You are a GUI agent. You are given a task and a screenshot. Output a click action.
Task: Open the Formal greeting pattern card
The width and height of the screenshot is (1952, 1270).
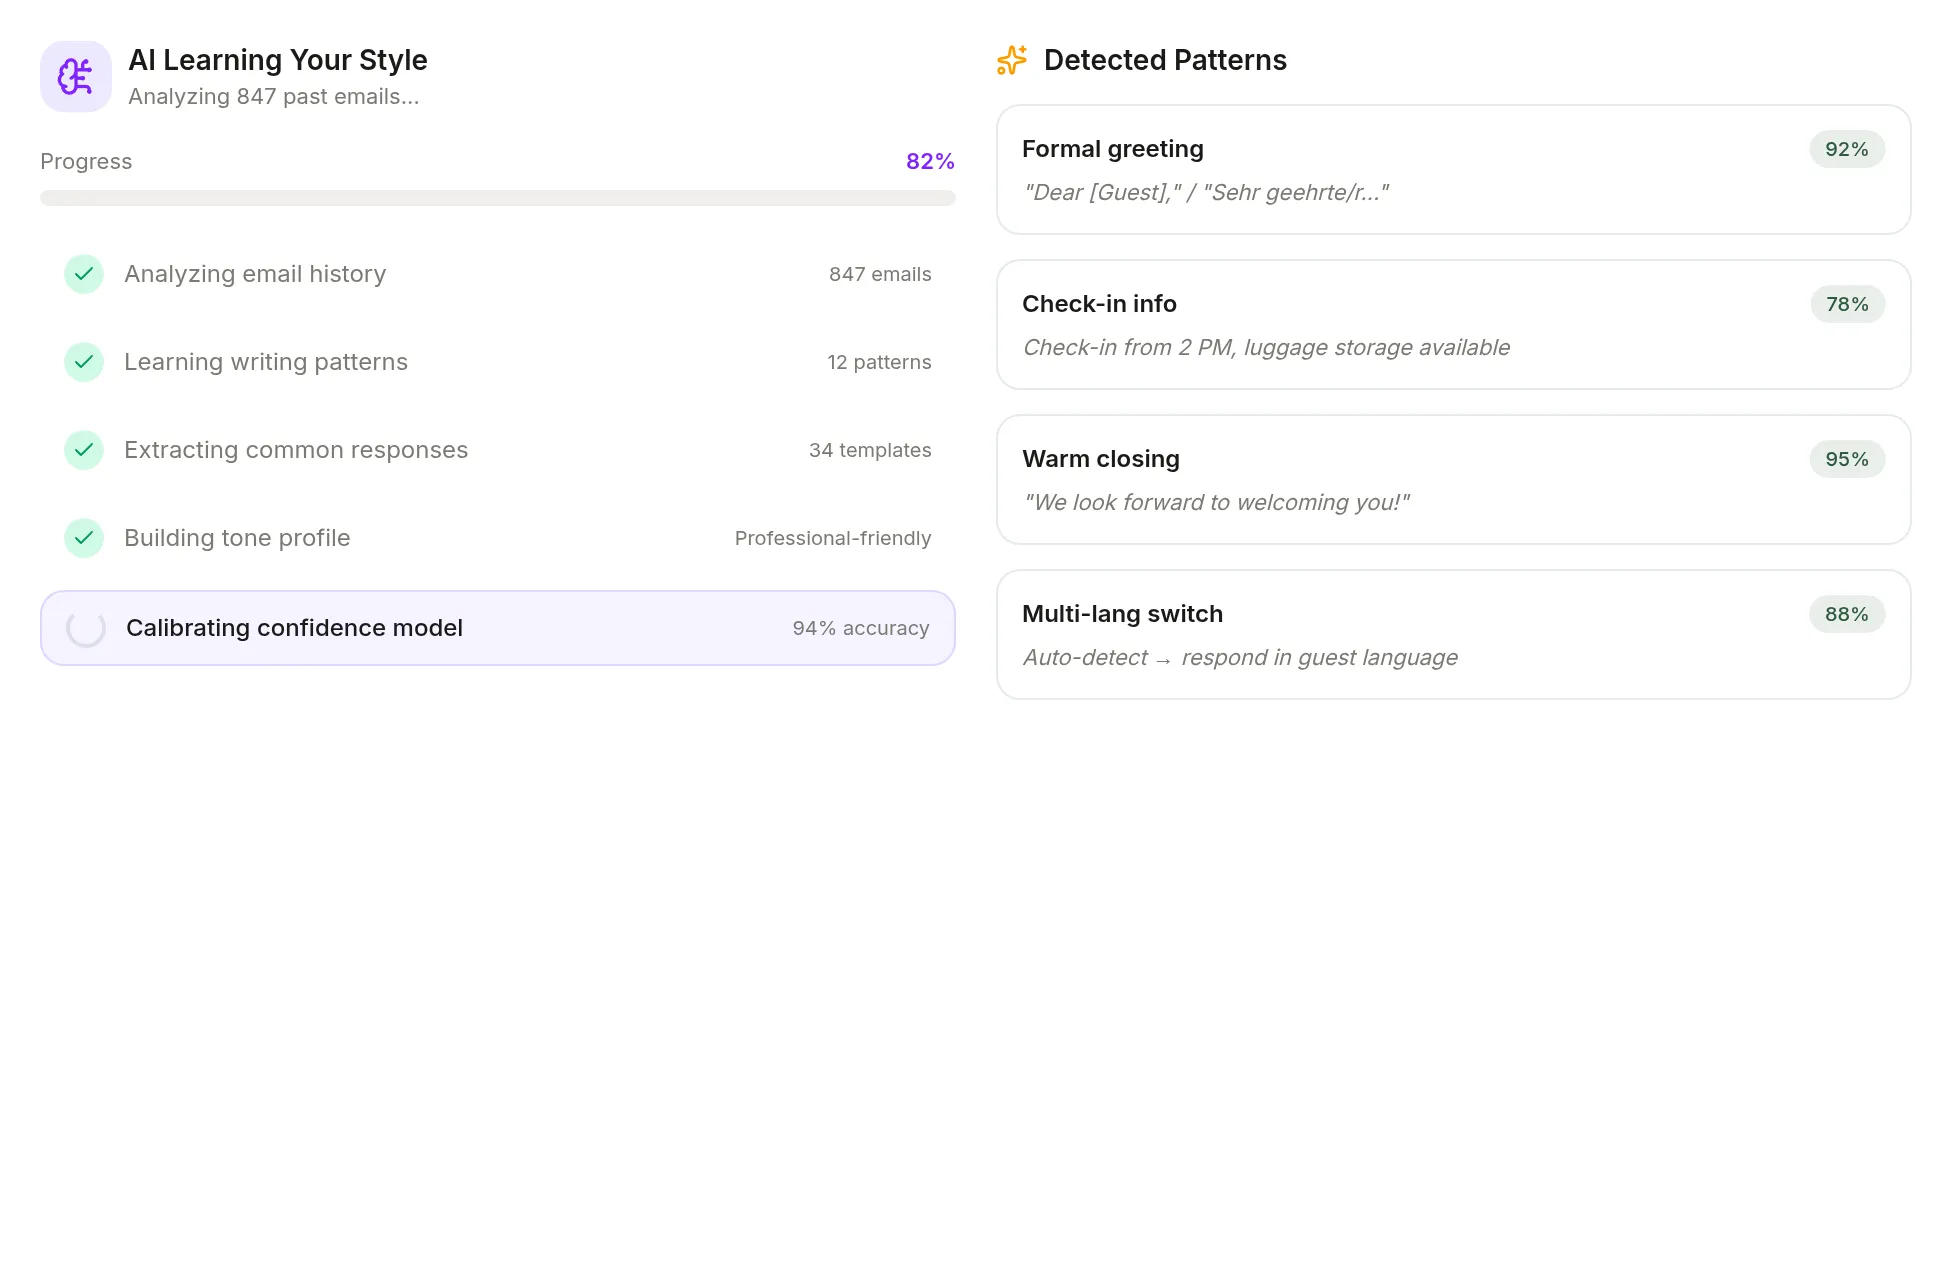point(1454,170)
